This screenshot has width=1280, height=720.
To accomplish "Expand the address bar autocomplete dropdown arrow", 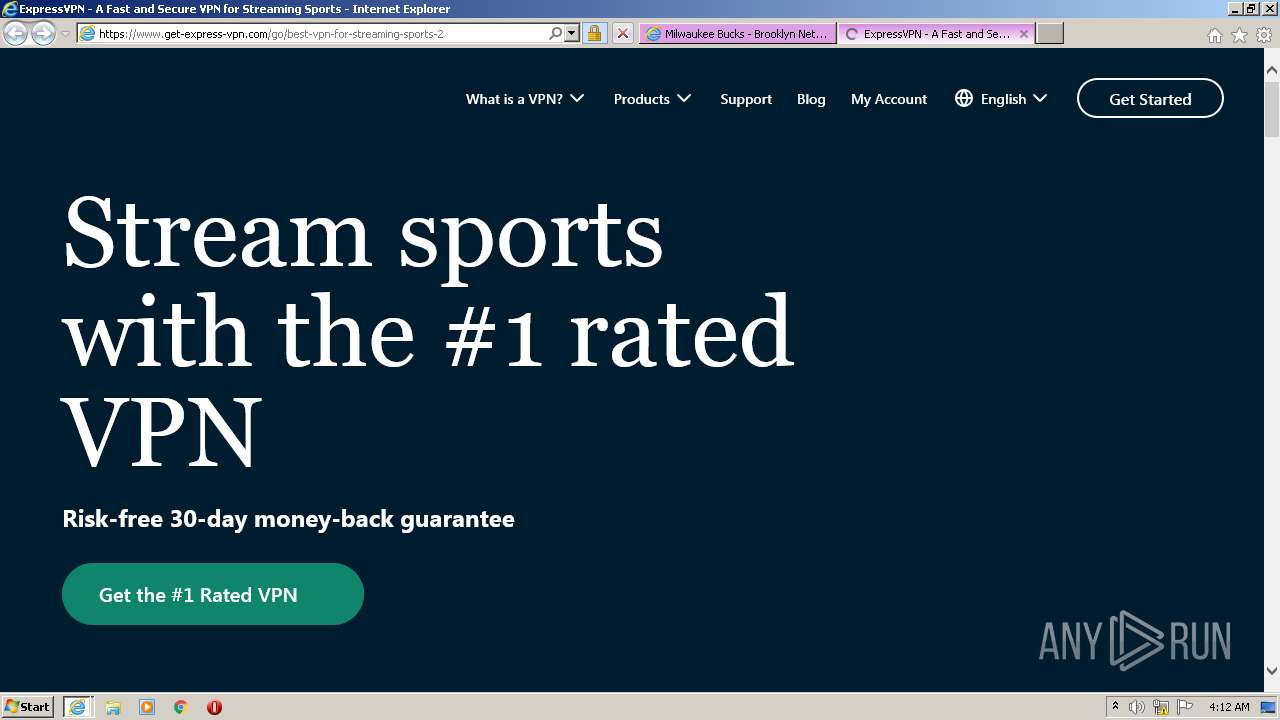I will [572, 33].
